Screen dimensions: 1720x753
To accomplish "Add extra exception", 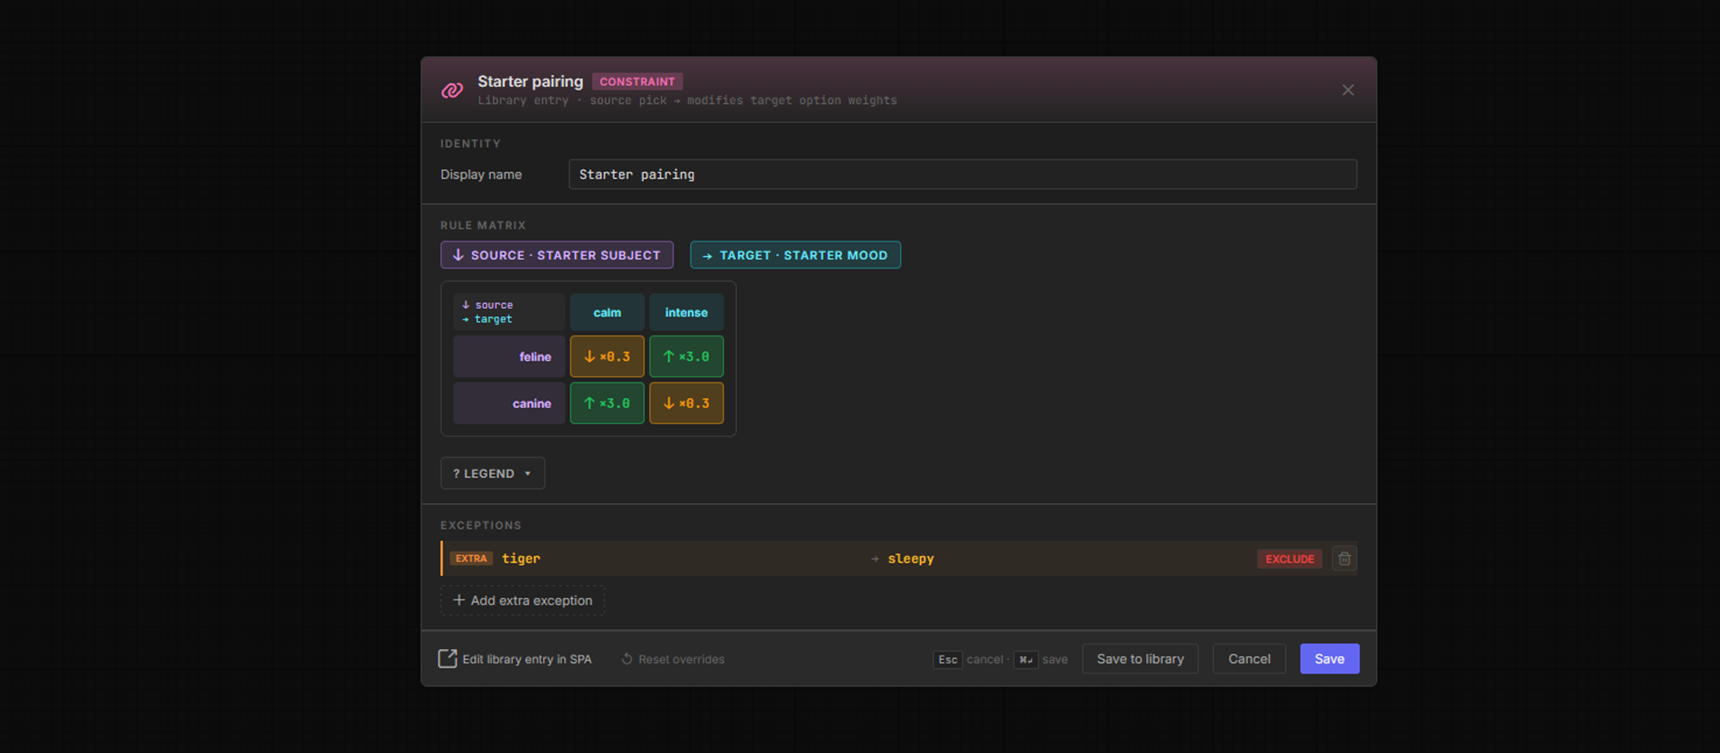I will click(523, 600).
